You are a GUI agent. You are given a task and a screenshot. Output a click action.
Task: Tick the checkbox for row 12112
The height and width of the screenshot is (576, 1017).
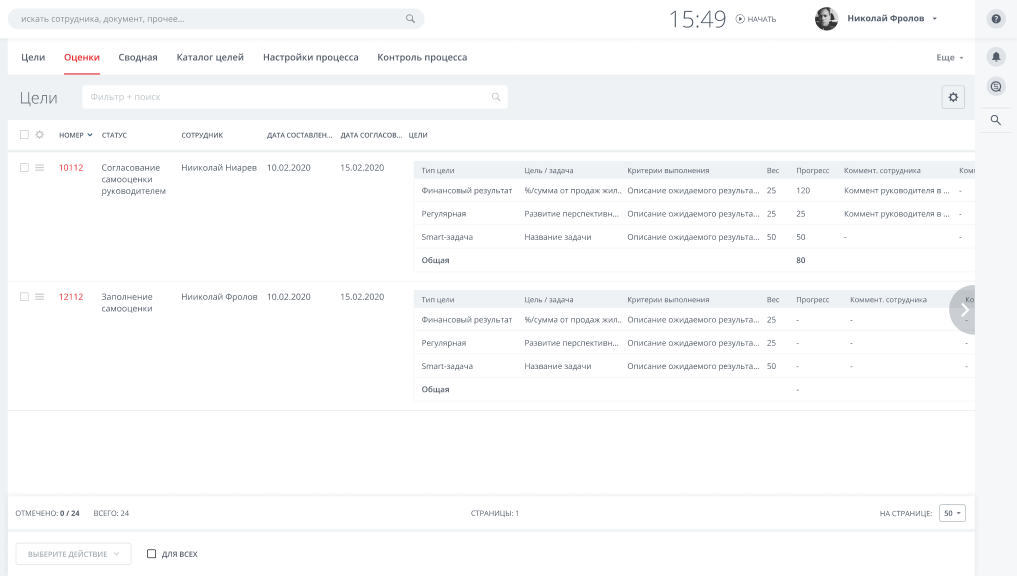pos(24,297)
